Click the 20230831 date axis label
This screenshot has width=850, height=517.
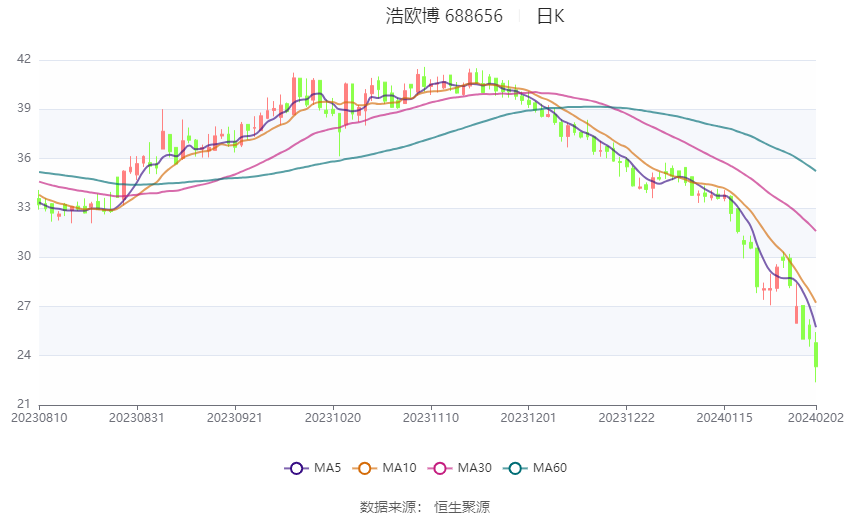click(x=137, y=418)
